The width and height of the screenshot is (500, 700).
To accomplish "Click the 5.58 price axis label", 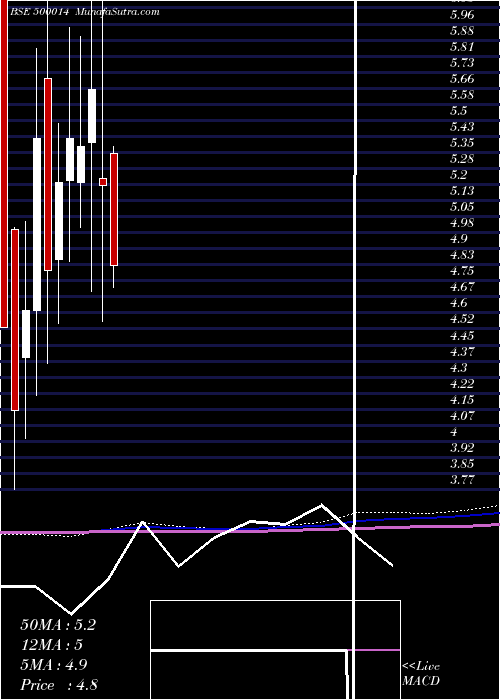I will (x=462, y=95).
